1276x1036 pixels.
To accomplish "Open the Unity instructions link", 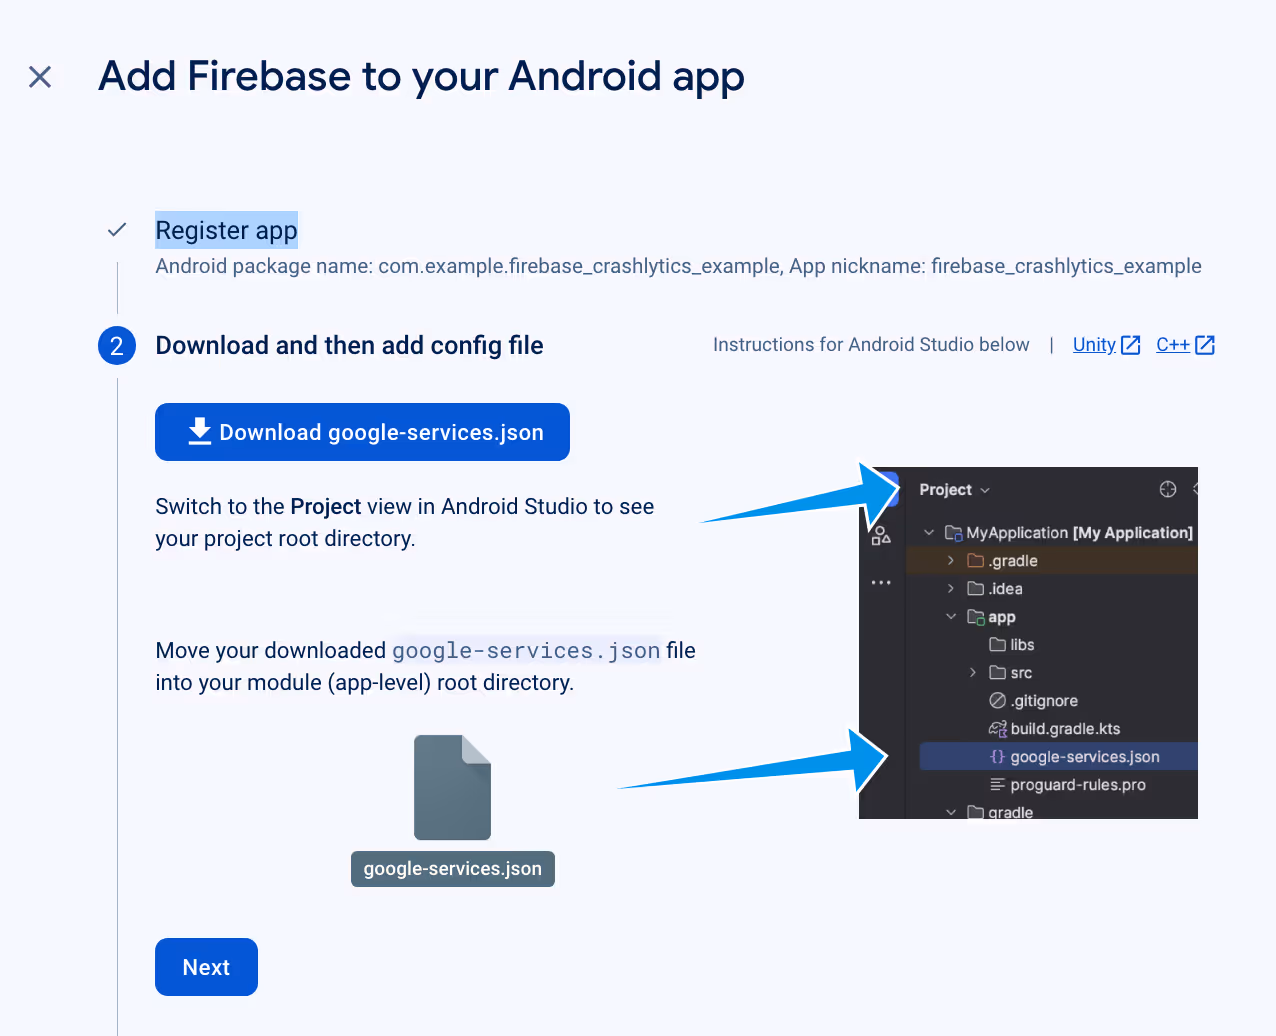I will click(1094, 345).
